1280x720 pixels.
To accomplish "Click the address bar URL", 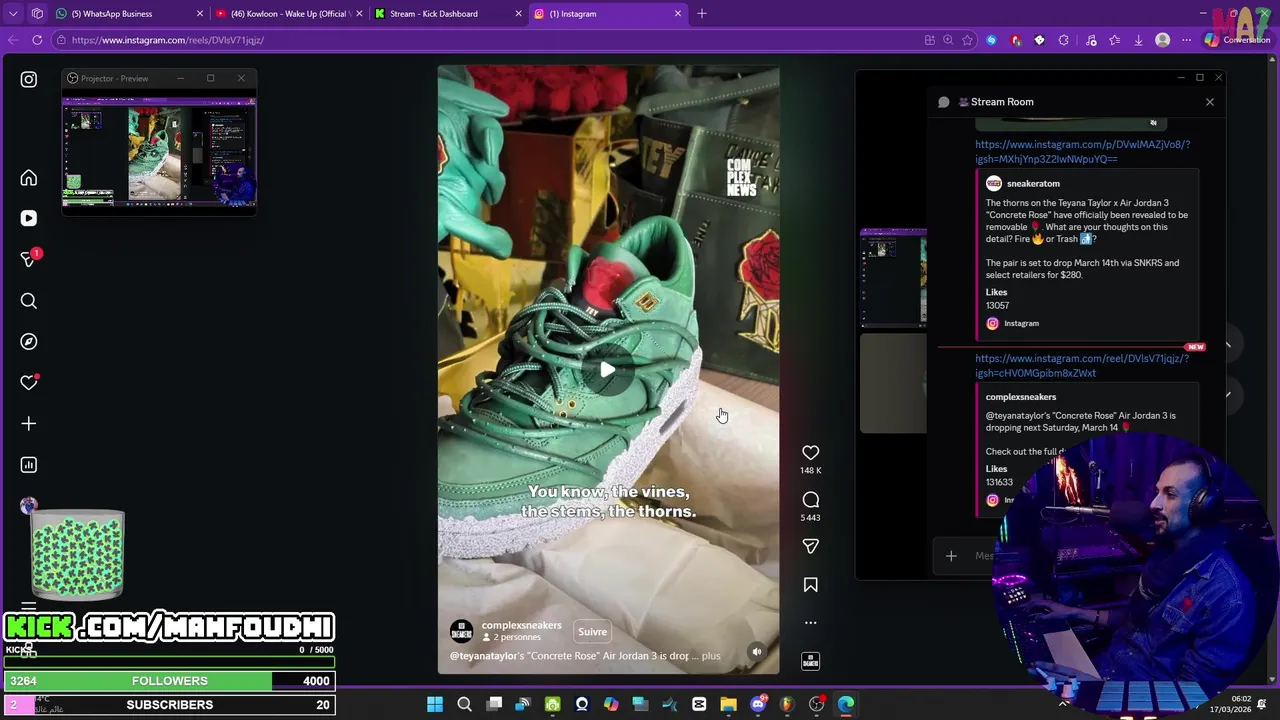I will (x=168, y=40).
